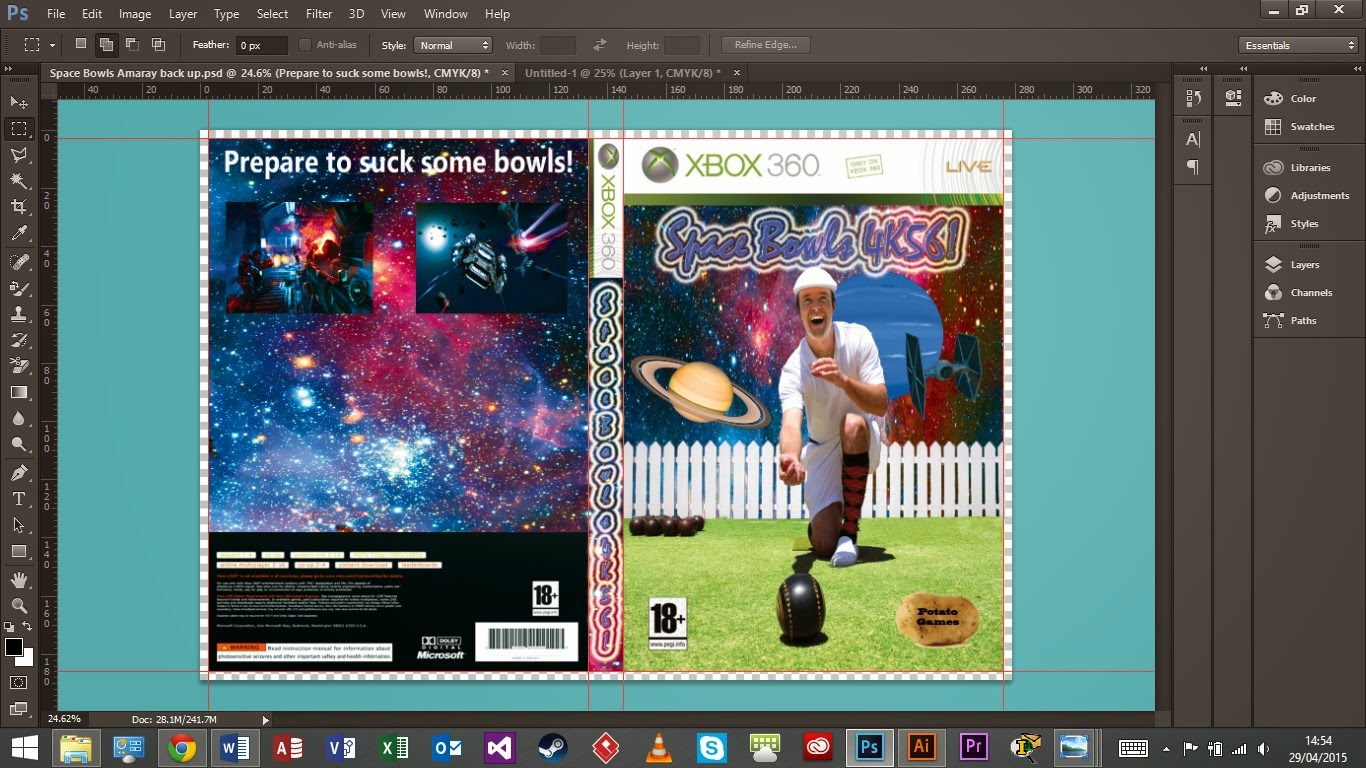Image resolution: width=1366 pixels, height=768 pixels.
Task: Select the Horizontal Type tool
Action: pos(19,499)
